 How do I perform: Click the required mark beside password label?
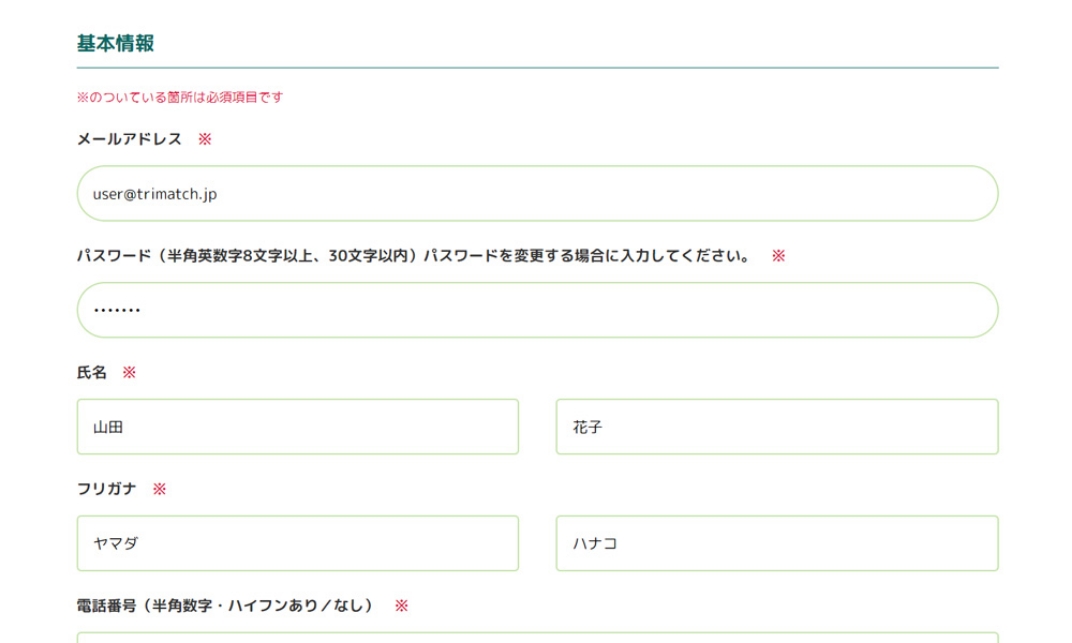[x=779, y=256]
